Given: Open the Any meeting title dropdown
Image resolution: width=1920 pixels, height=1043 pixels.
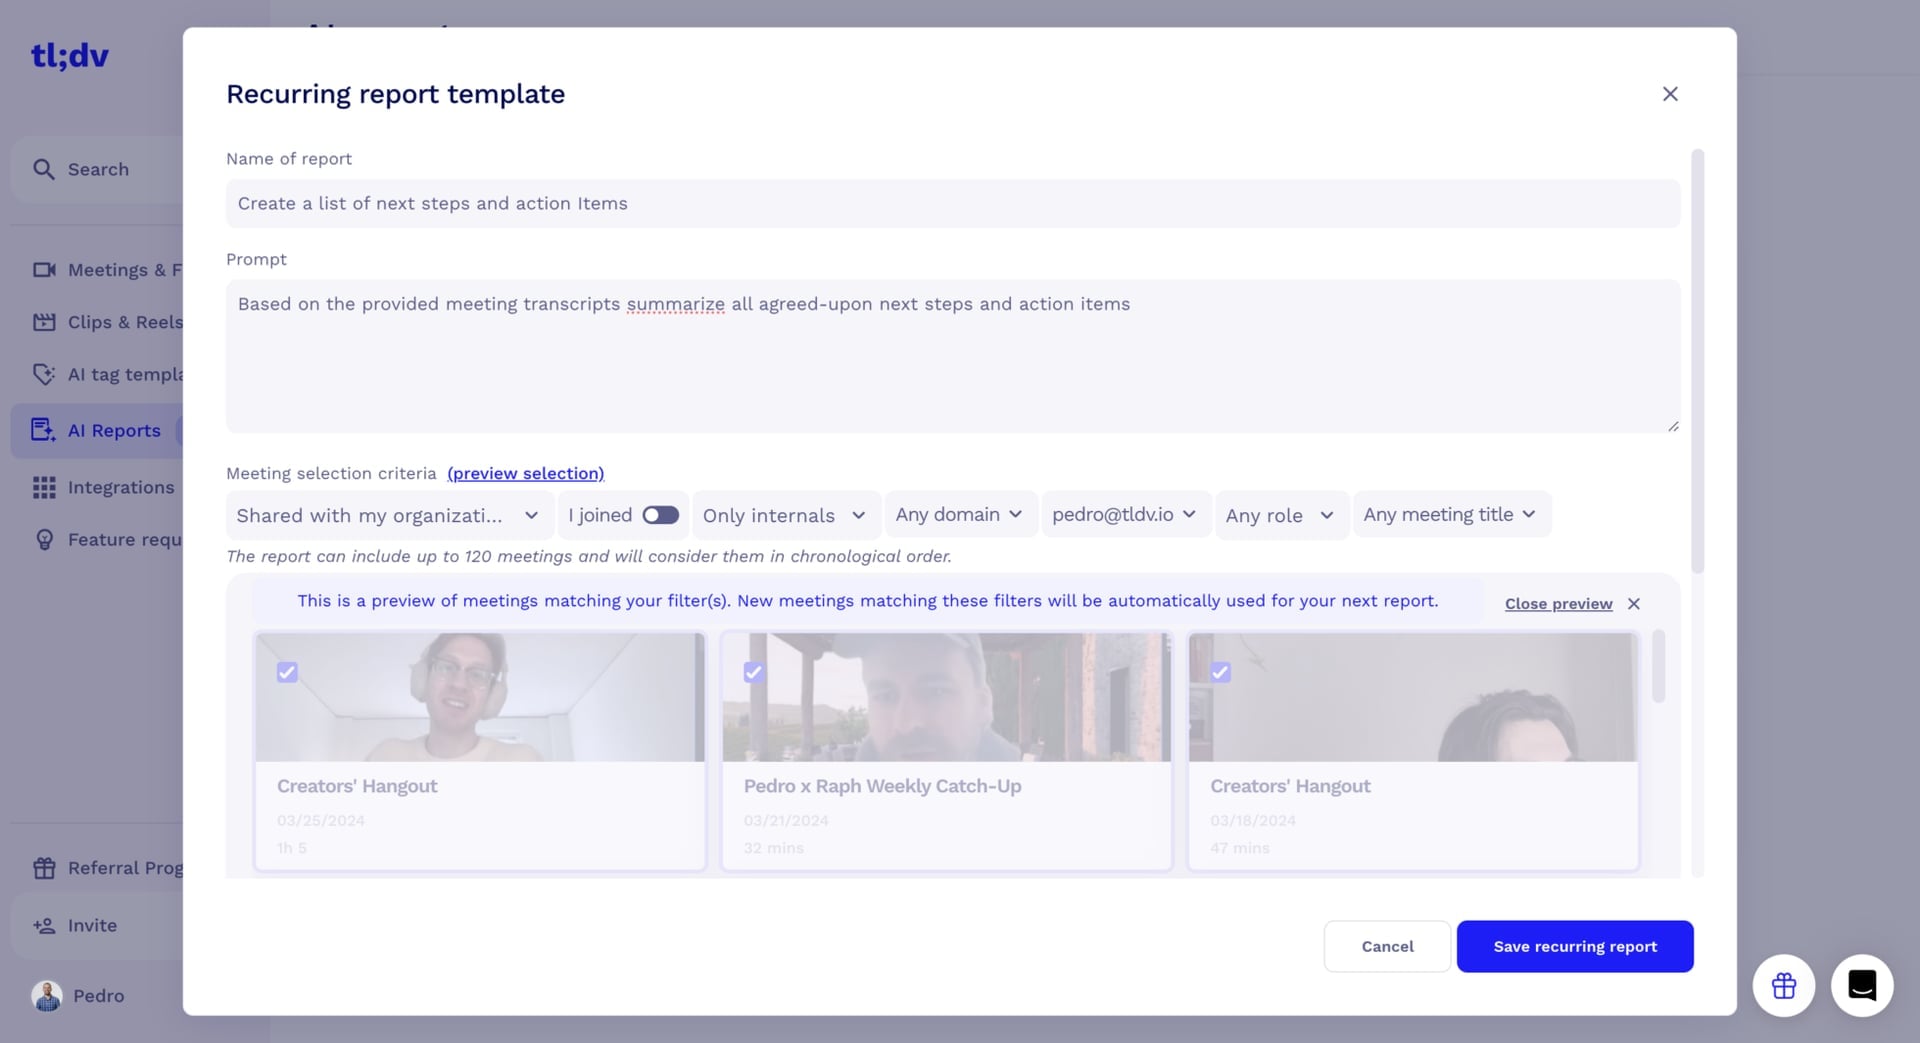Looking at the screenshot, I should tap(1451, 515).
